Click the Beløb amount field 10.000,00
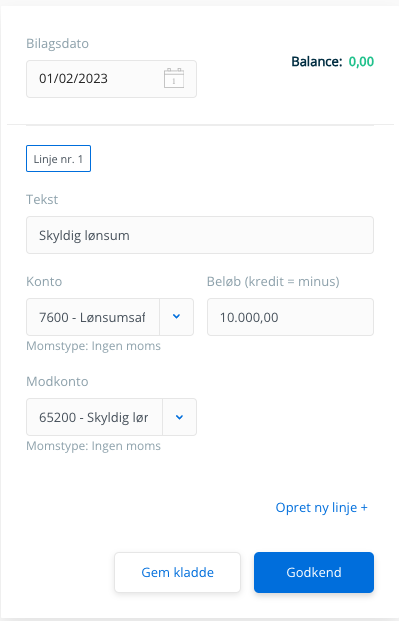 290,317
